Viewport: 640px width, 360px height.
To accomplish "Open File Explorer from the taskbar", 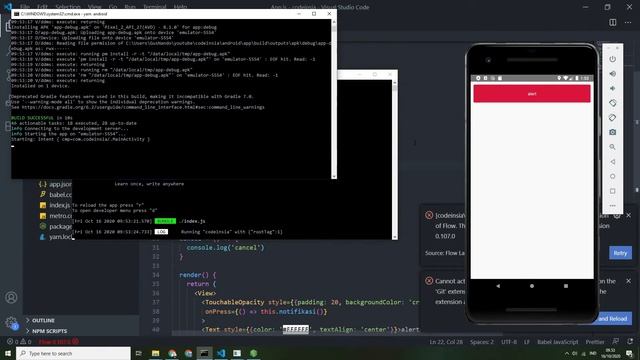I will [156, 353].
